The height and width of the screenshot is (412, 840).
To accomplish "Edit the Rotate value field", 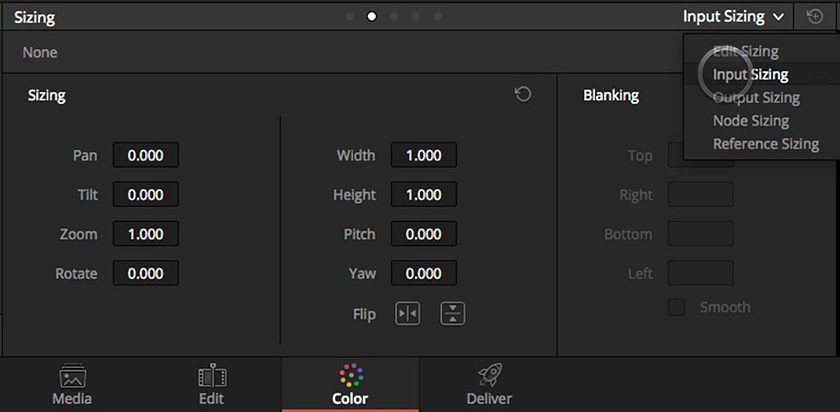I will 146,273.
